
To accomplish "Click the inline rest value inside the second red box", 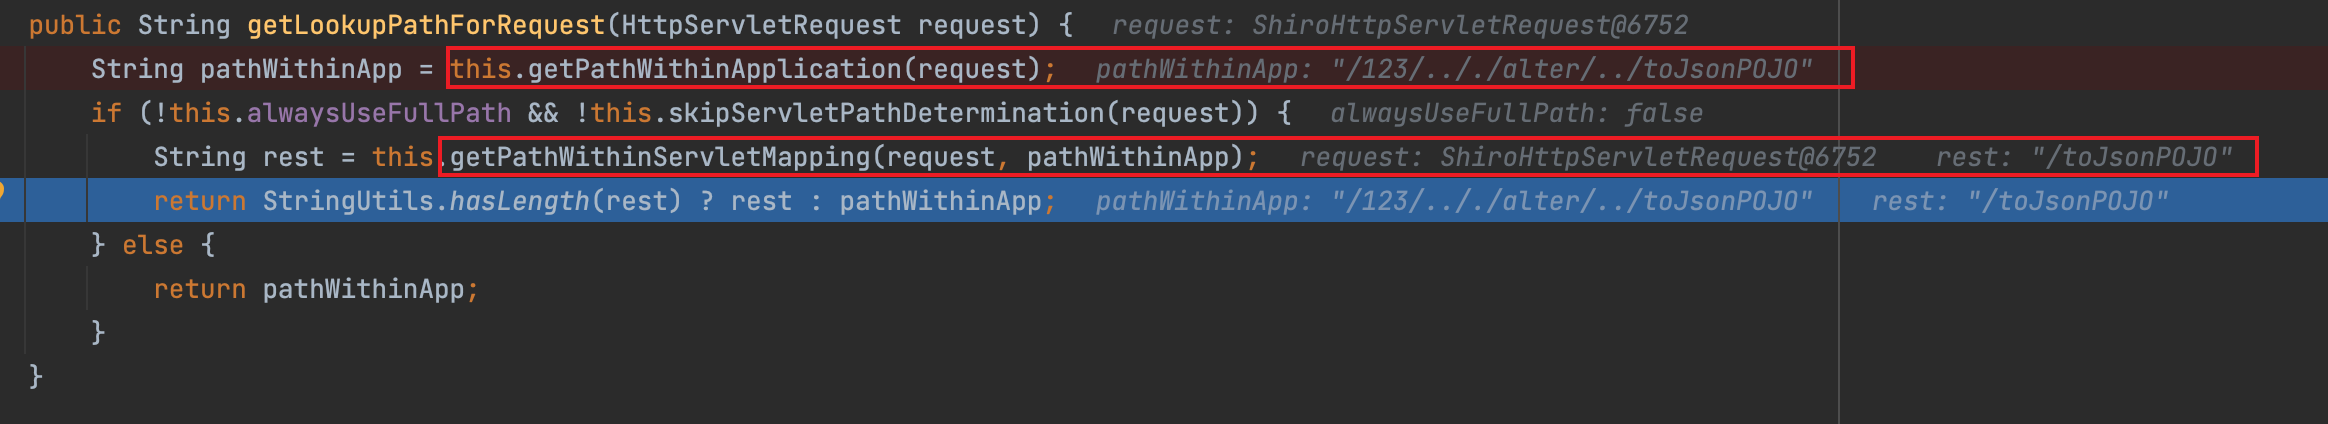I will coord(2131,157).
